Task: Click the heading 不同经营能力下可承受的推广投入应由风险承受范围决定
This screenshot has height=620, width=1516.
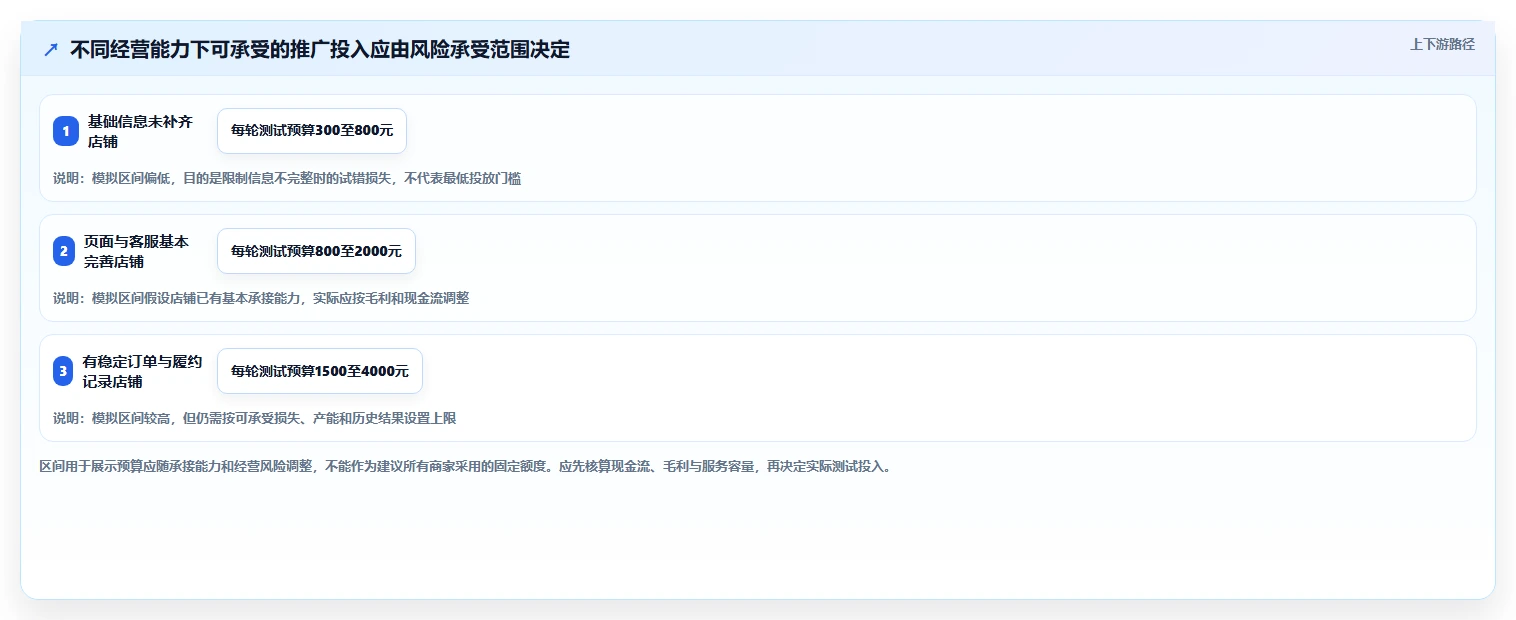Action: click(320, 49)
